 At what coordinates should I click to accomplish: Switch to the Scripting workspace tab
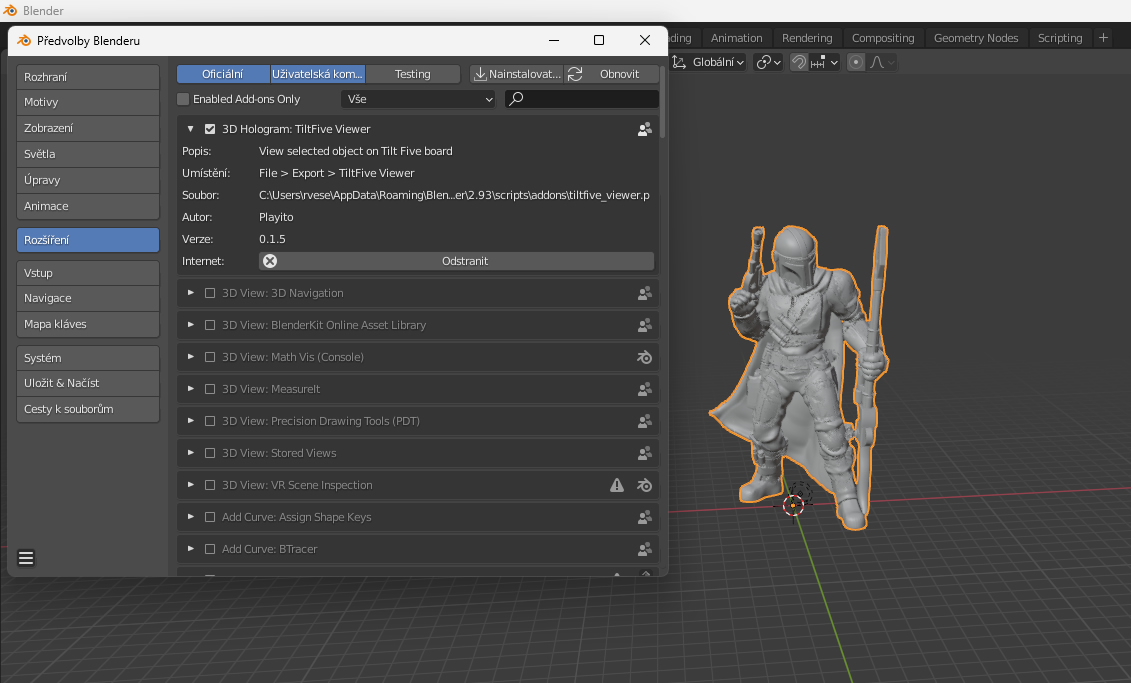pos(1060,38)
